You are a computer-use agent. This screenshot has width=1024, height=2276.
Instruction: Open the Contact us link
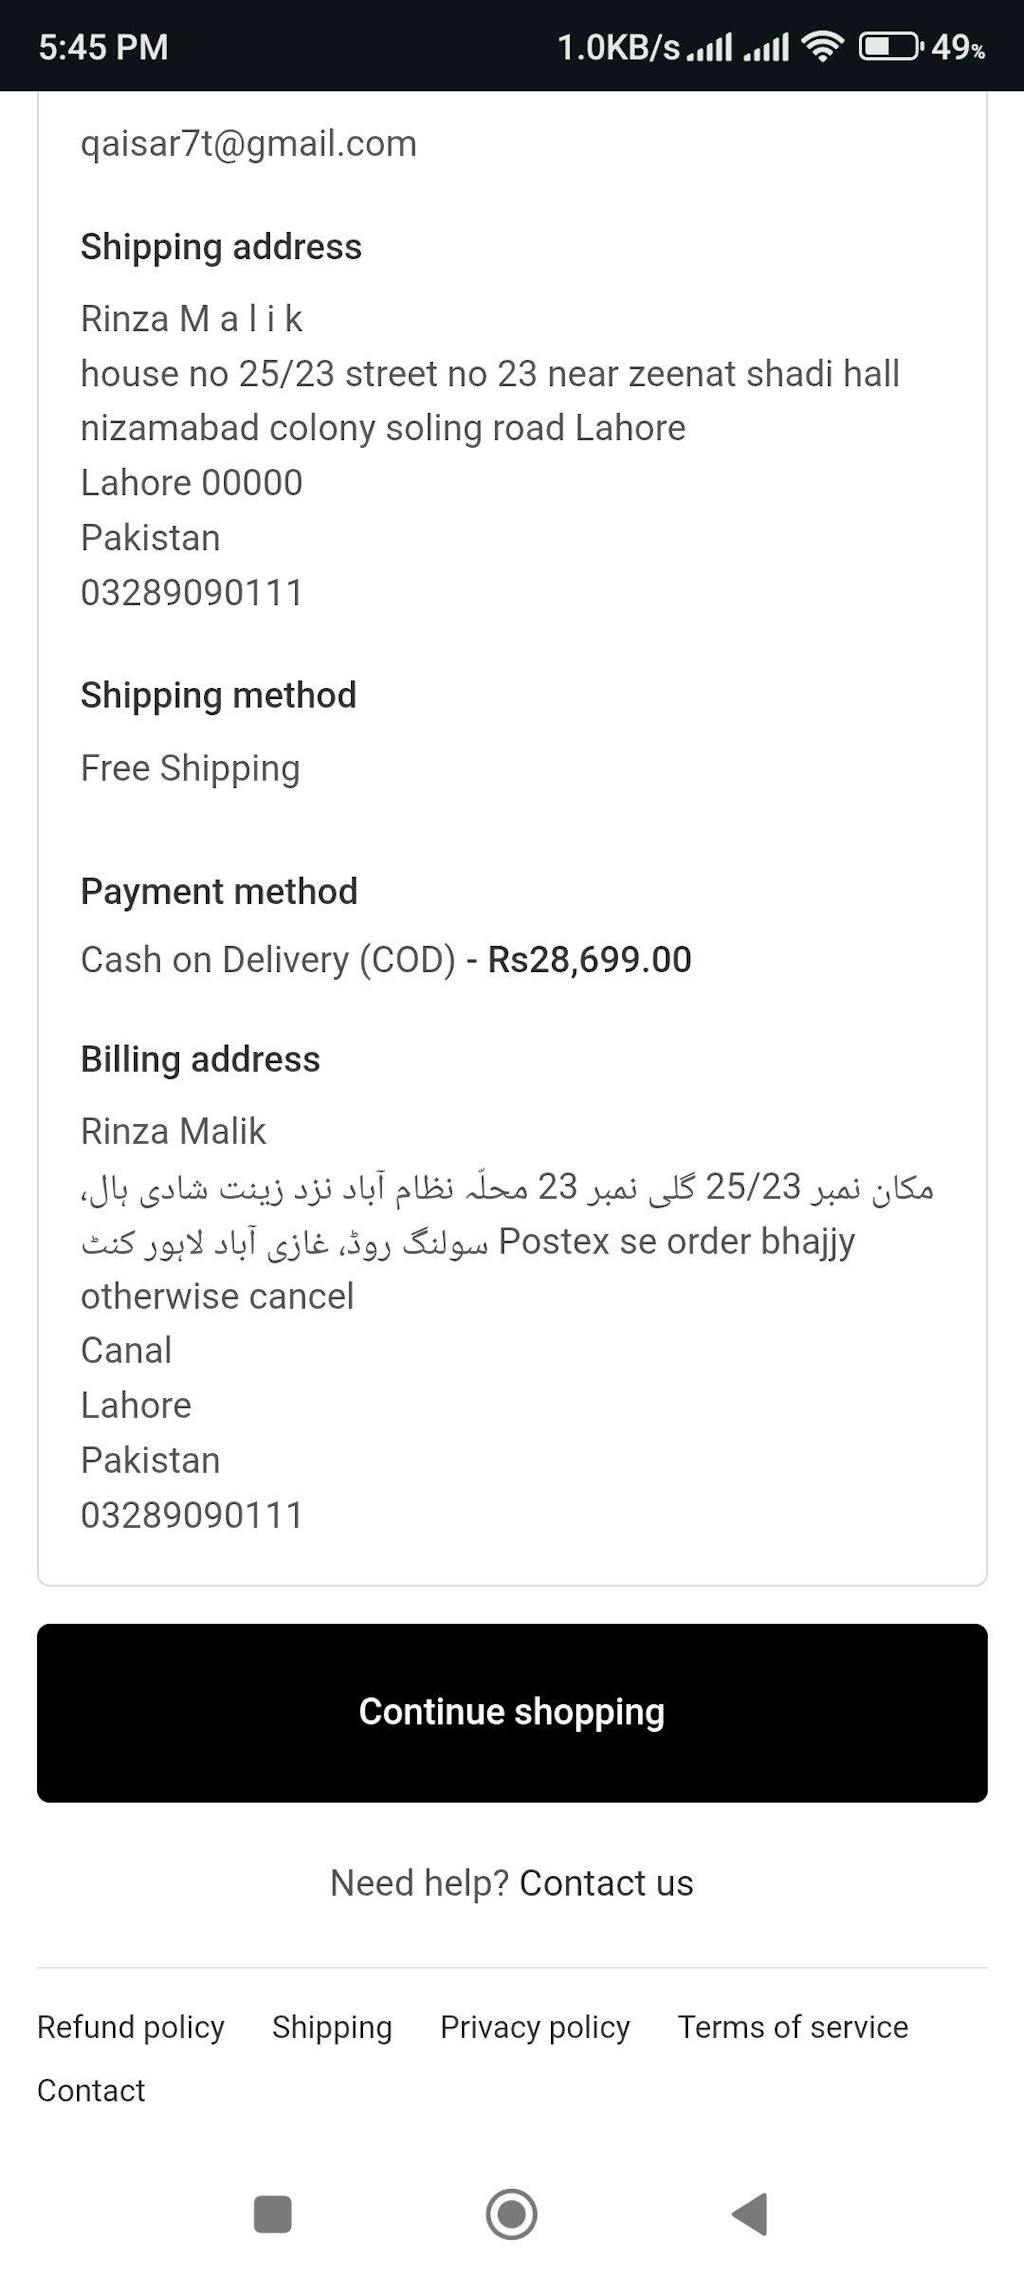[606, 1883]
